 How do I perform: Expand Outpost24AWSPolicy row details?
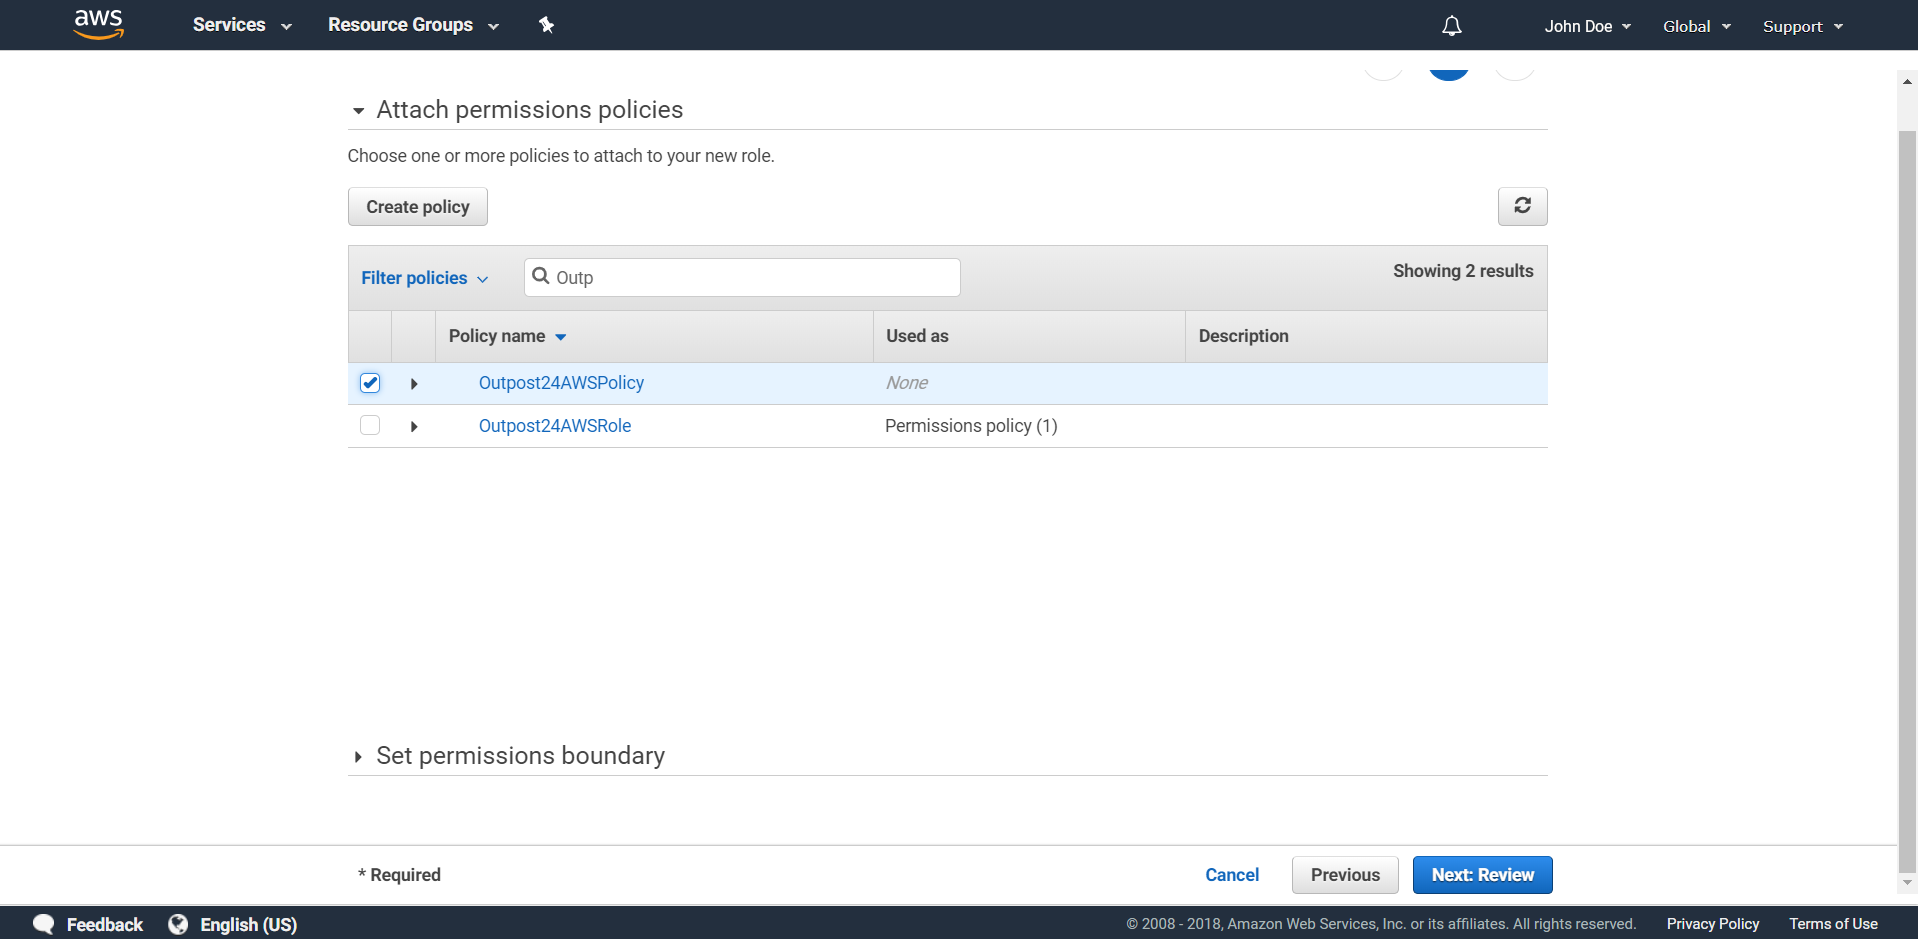click(x=414, y=384)
